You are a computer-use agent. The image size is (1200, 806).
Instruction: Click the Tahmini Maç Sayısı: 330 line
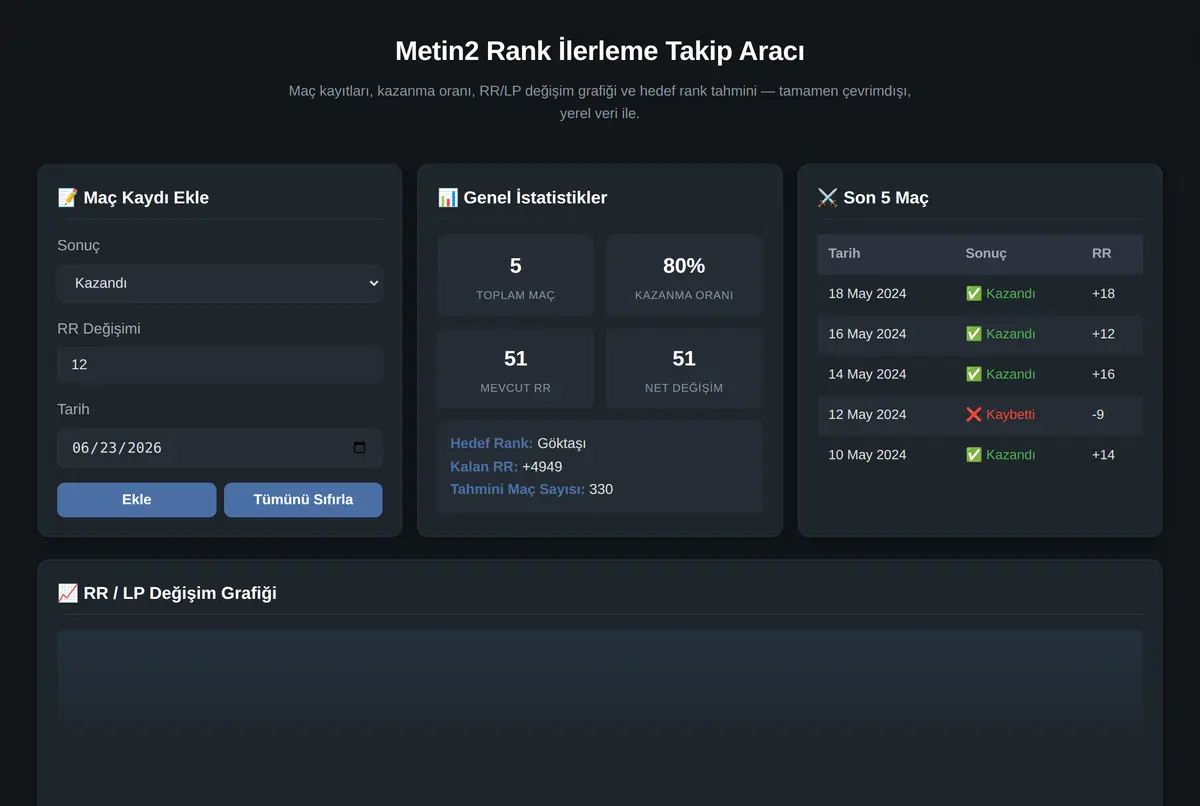click(x=531, y=489)
